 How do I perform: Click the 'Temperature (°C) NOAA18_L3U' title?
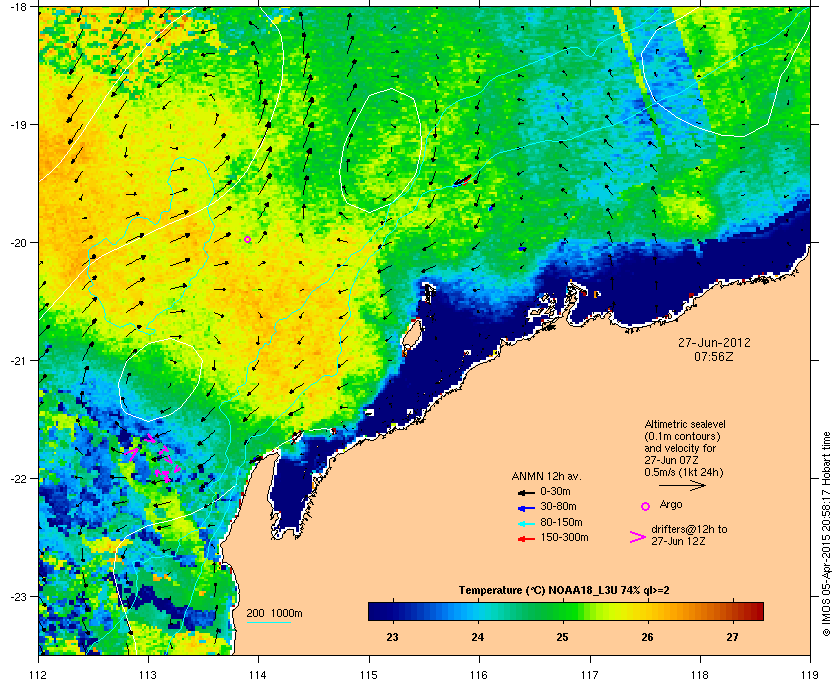point(564,591)
